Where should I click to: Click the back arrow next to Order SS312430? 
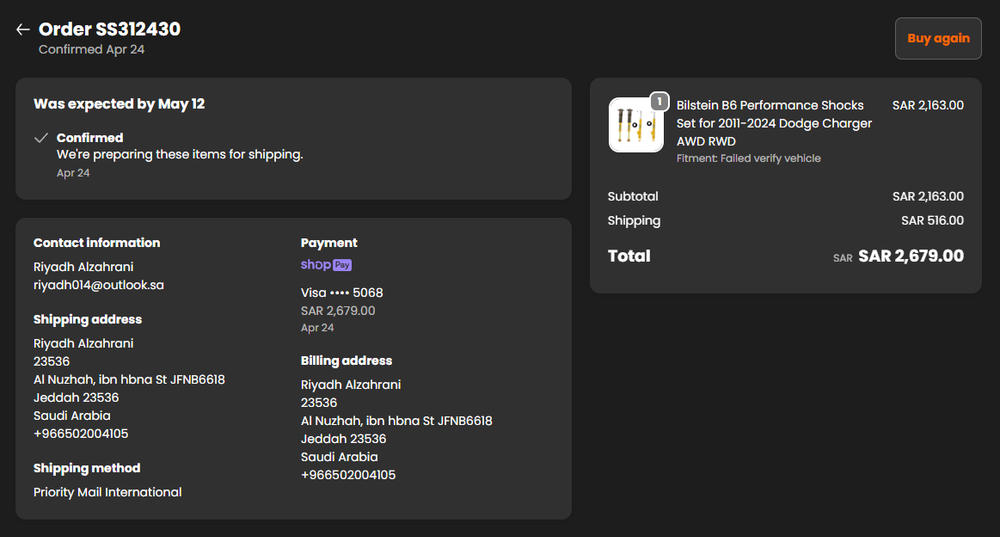click(23, 29)
